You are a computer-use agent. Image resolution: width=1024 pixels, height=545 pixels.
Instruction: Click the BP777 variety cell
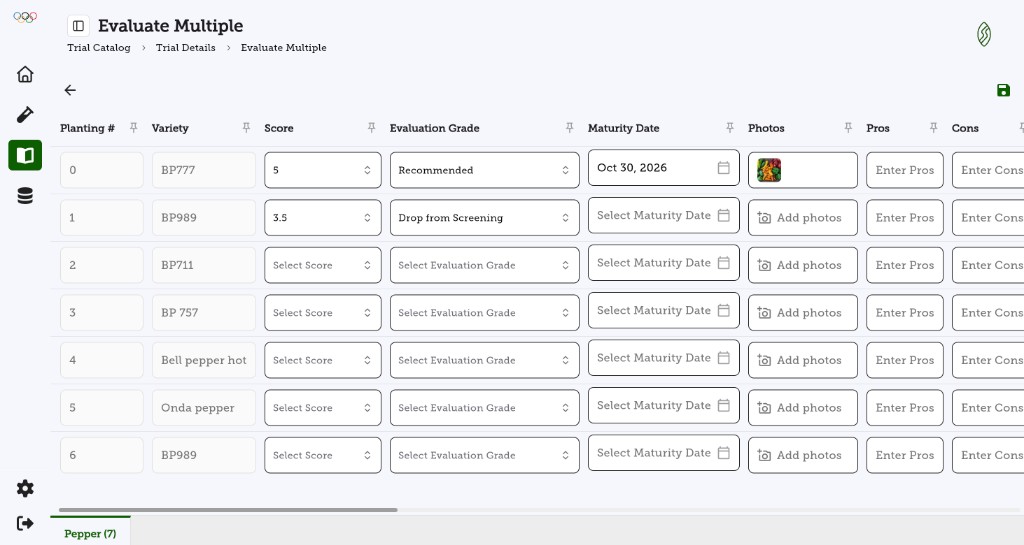[204, 170]
